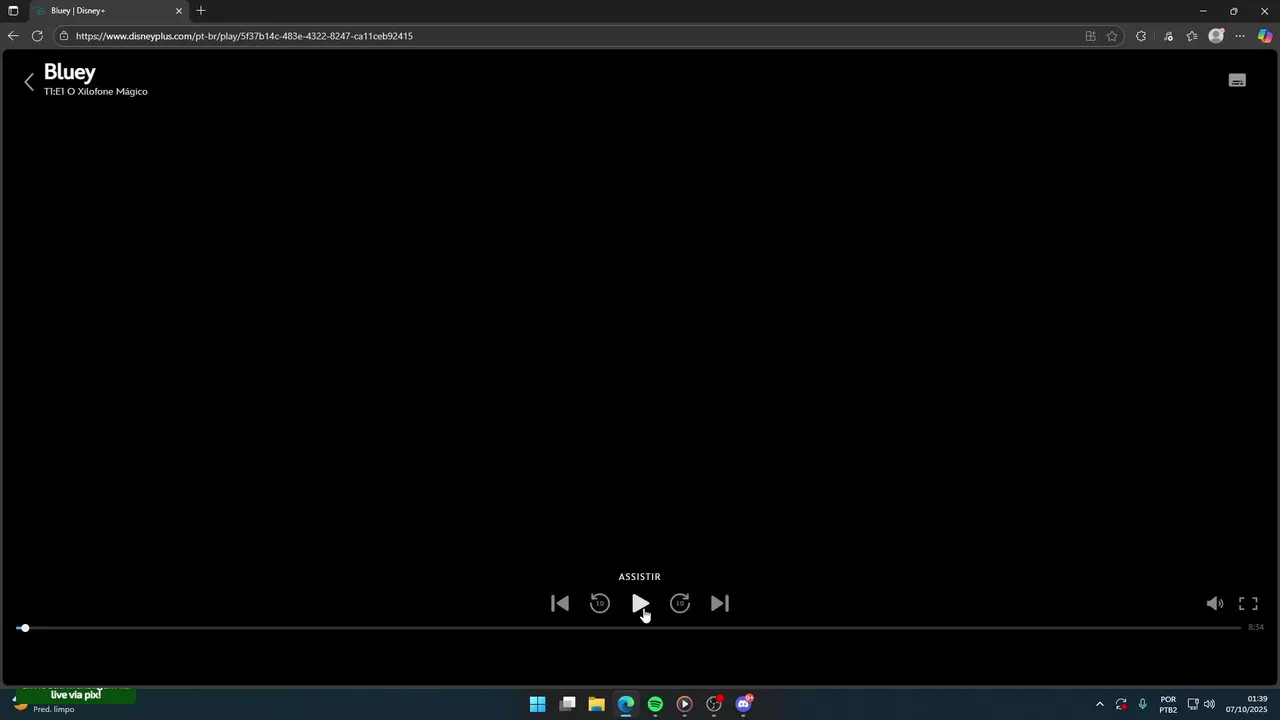This screenshot has height=720, width=1280.
Task: Open the browser extensions menu
Action: pyautogui.click(x=1141, y=36)
